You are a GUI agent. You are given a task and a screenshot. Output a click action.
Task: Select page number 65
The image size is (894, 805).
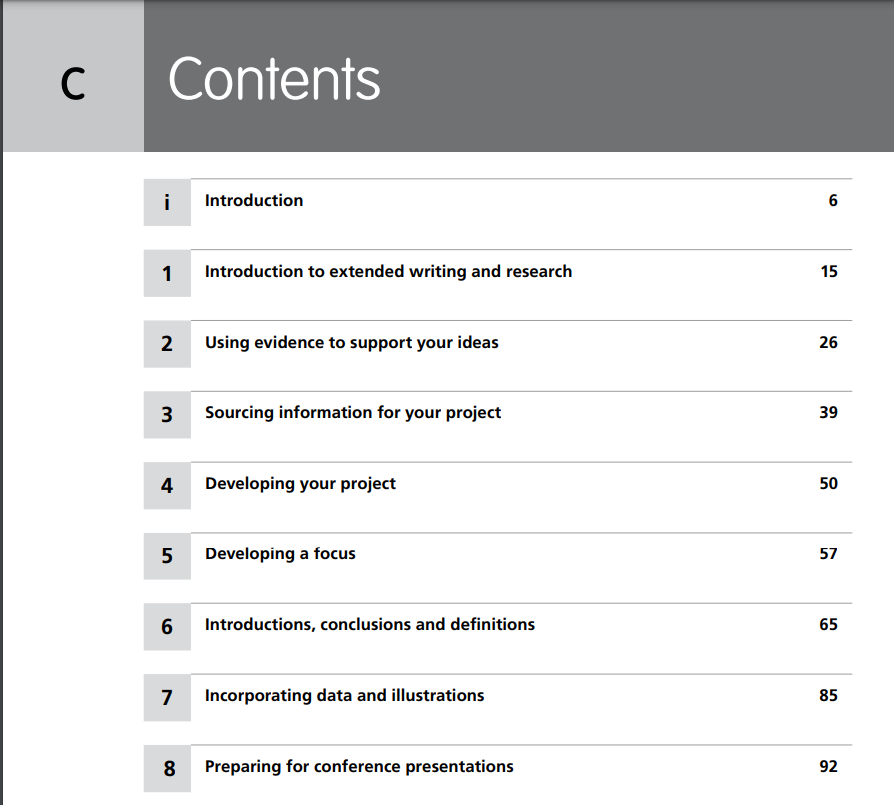pyautogui.click(x=828, y=625)
